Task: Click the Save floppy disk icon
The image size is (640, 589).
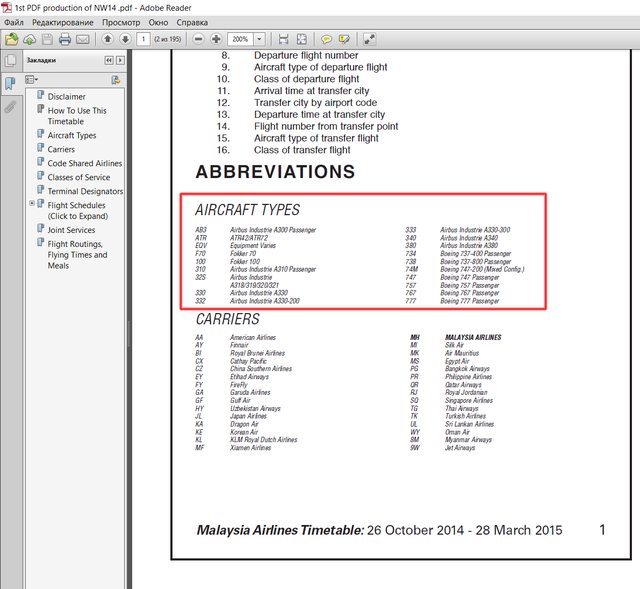Action: point(47,40)
